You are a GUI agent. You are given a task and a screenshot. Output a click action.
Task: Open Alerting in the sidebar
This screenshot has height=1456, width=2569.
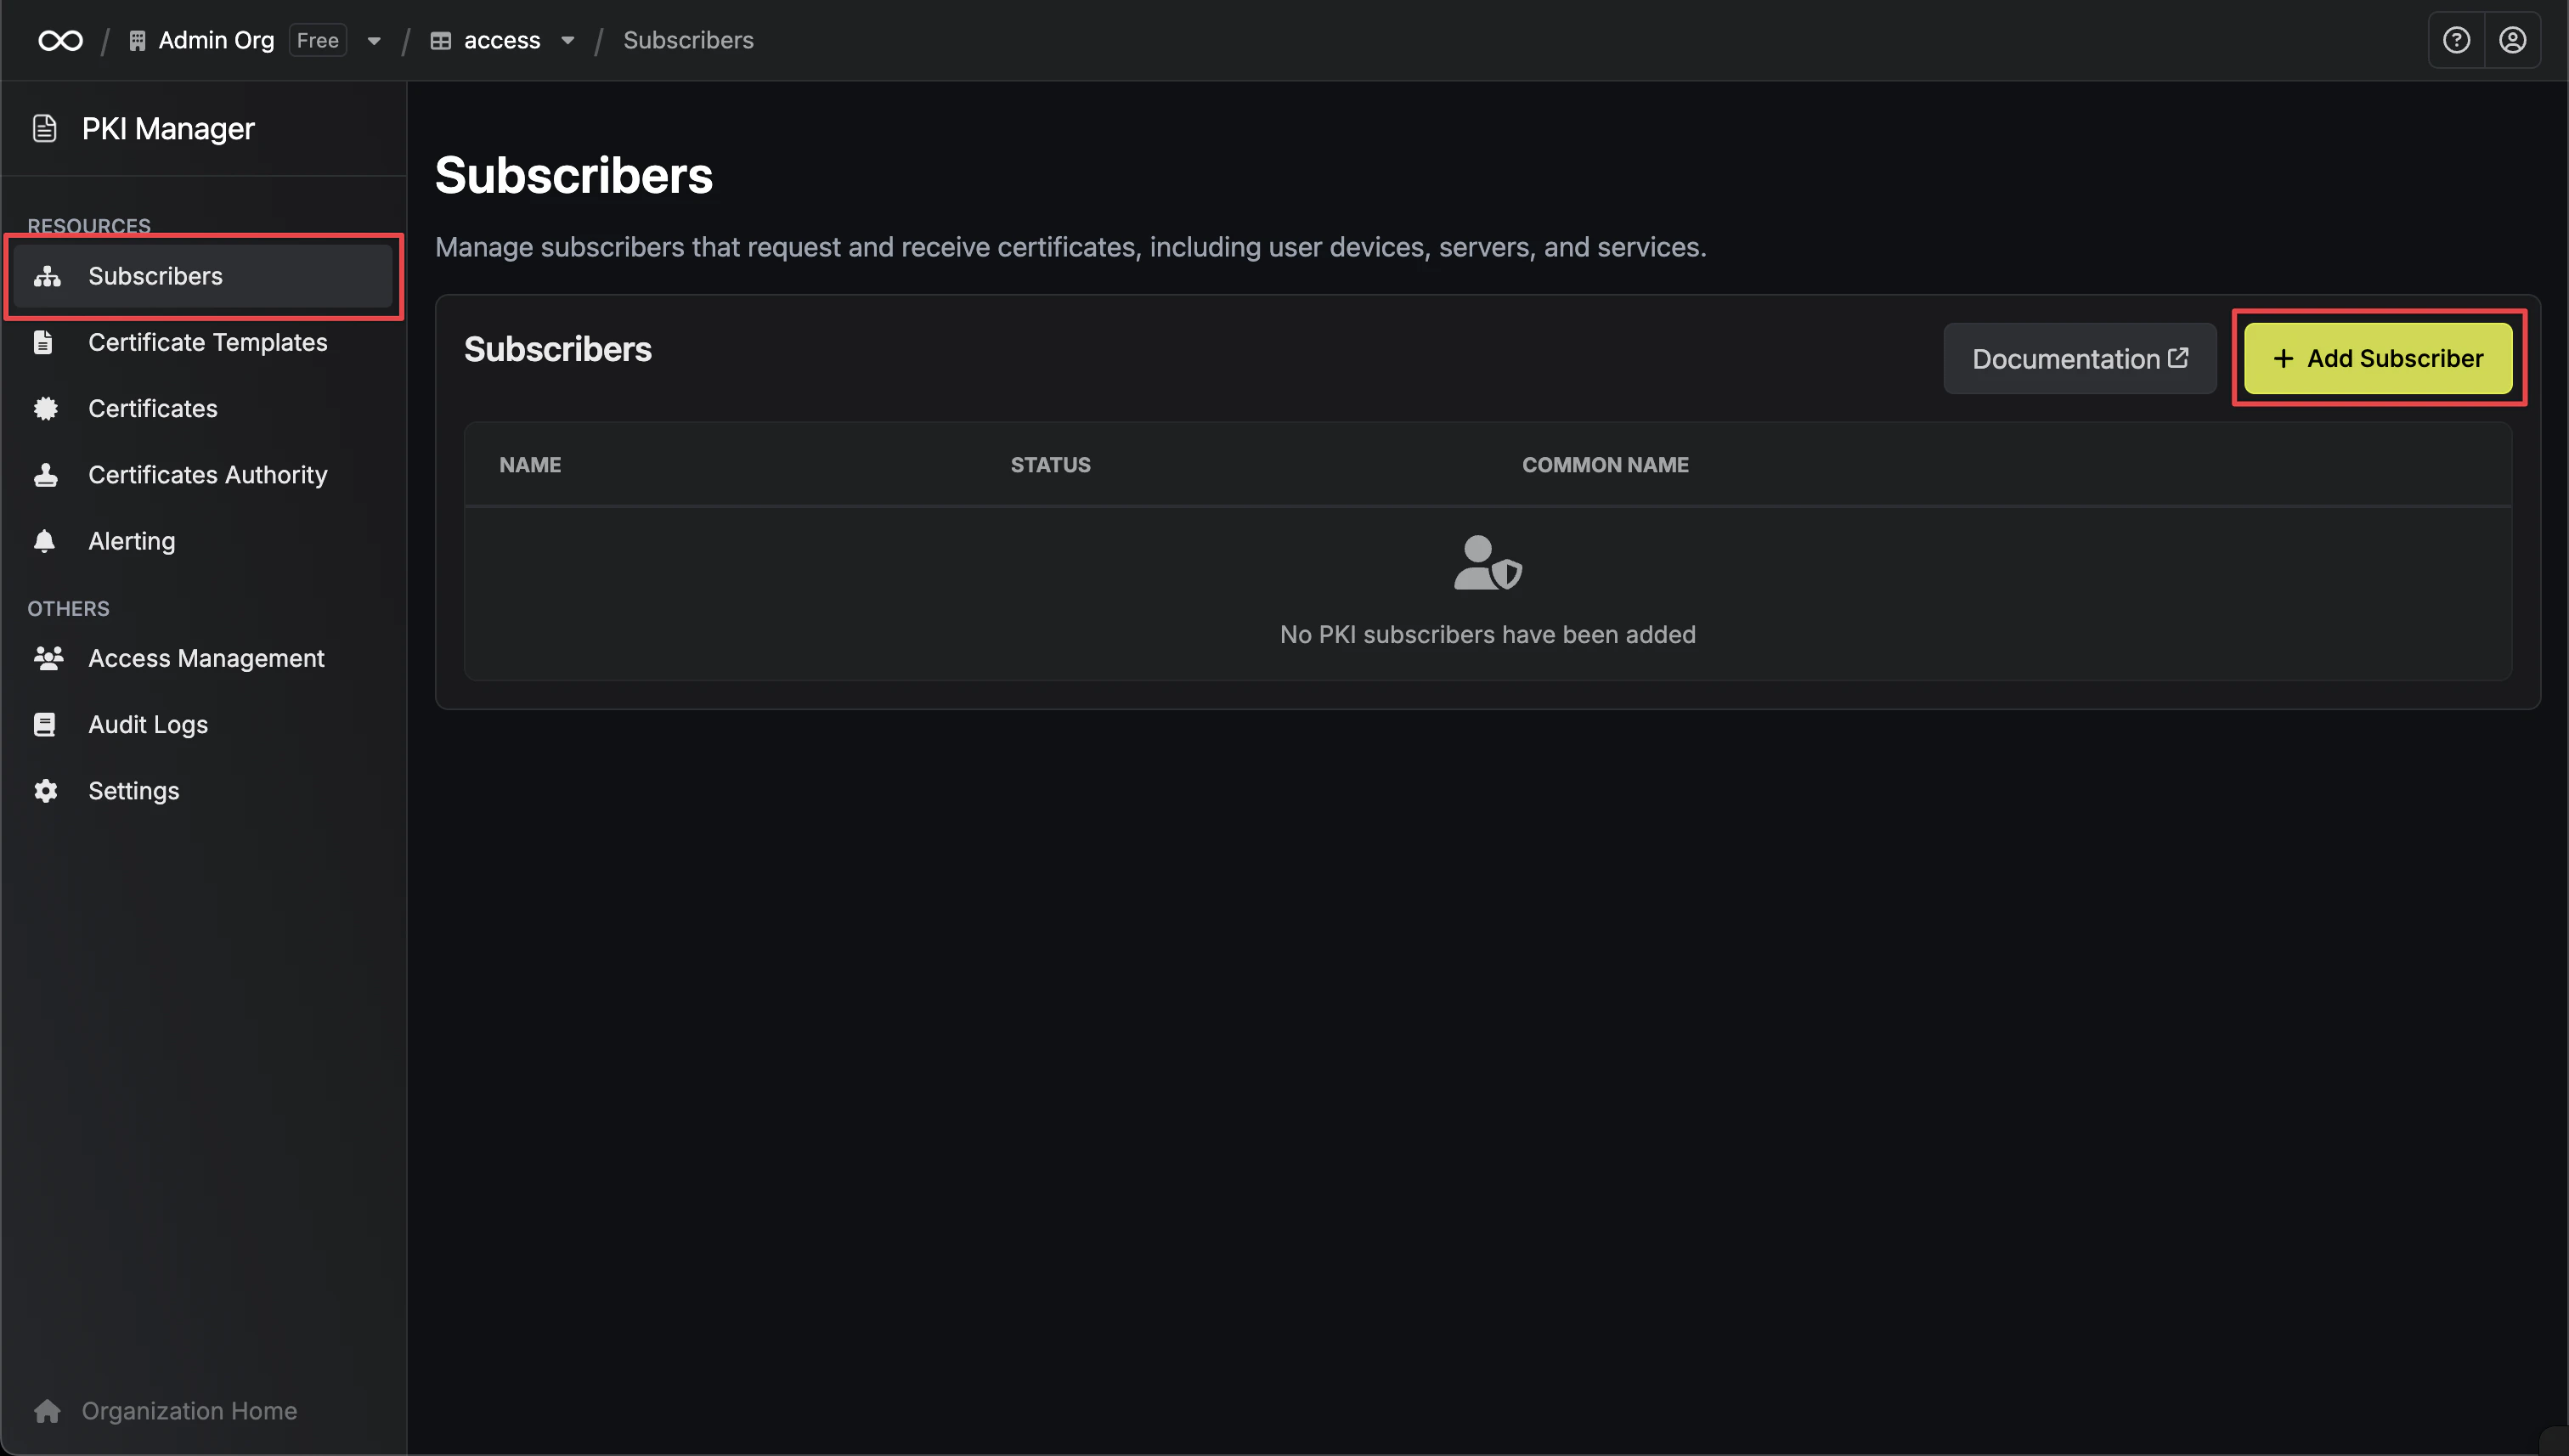[x=203, y=541]
